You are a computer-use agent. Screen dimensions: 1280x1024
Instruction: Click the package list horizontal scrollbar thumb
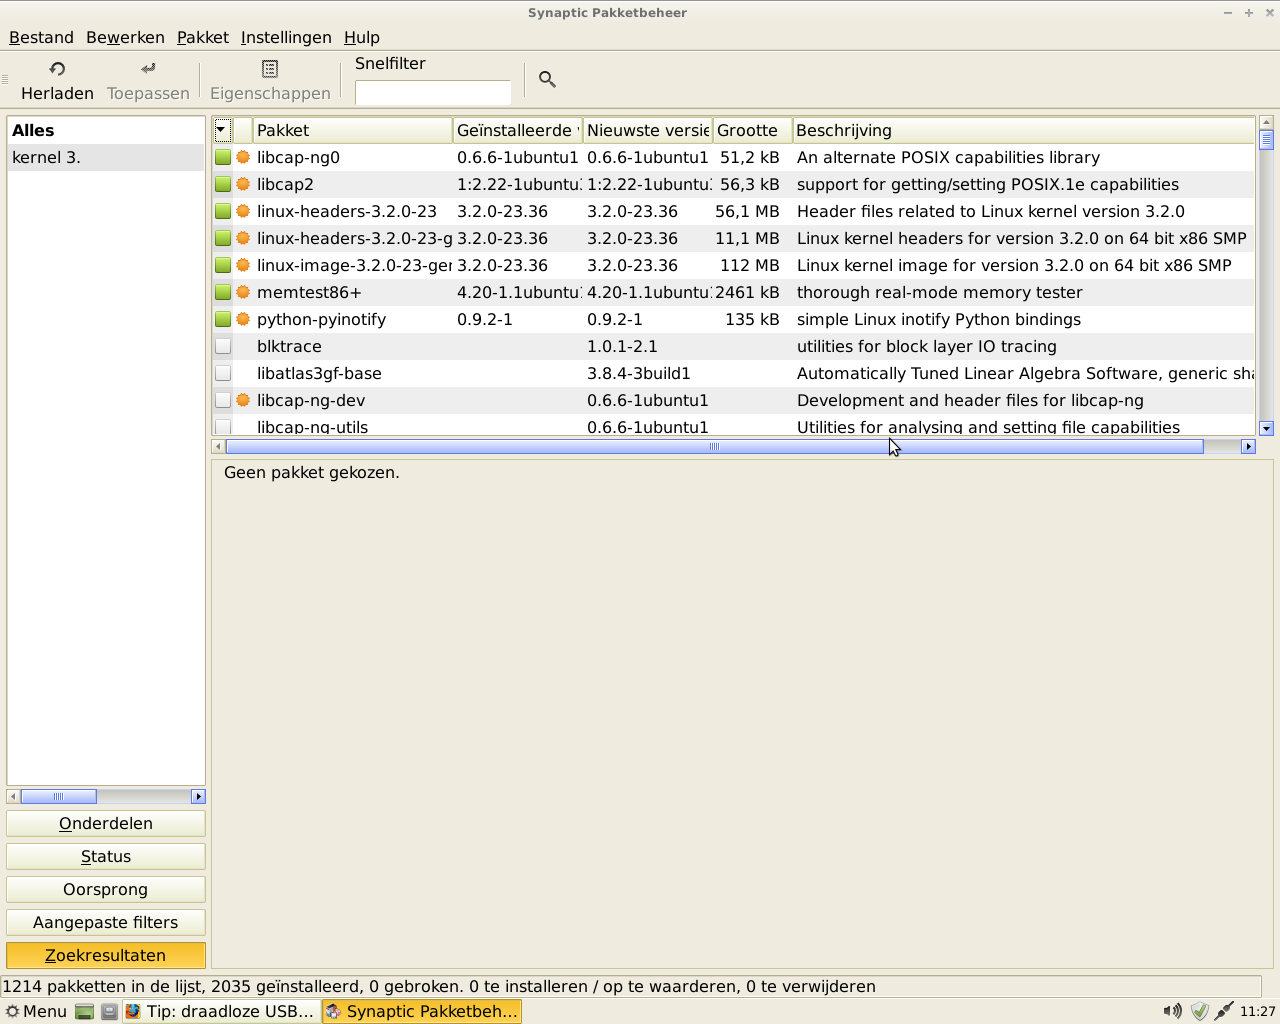[x=714, y=446]
